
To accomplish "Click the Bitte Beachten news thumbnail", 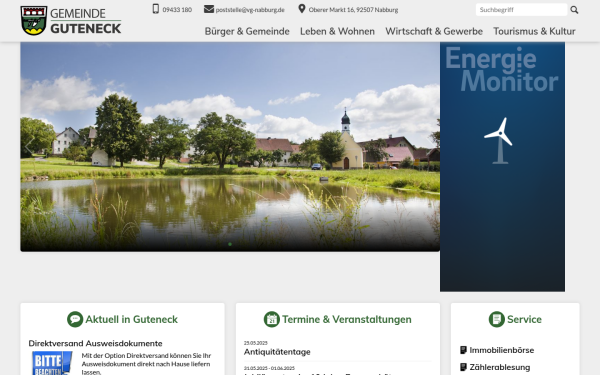I will tap(52, 363).
